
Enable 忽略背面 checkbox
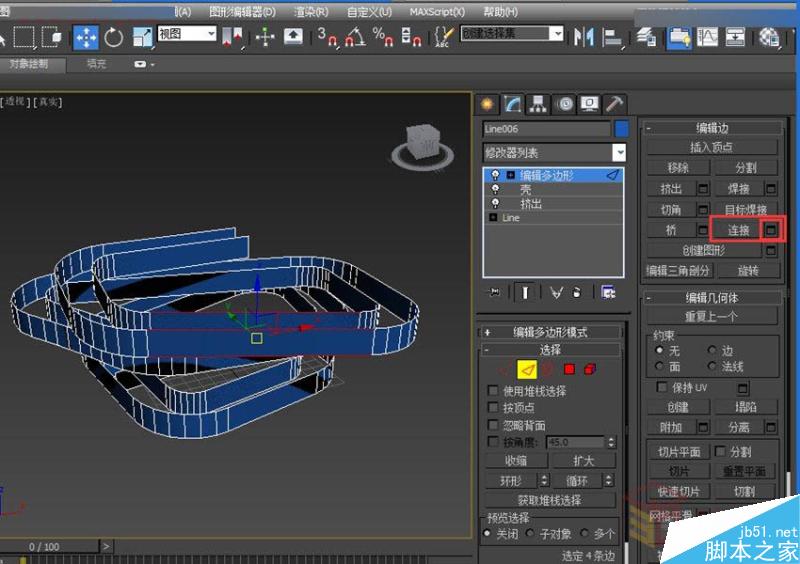click(x=492, y=425)
